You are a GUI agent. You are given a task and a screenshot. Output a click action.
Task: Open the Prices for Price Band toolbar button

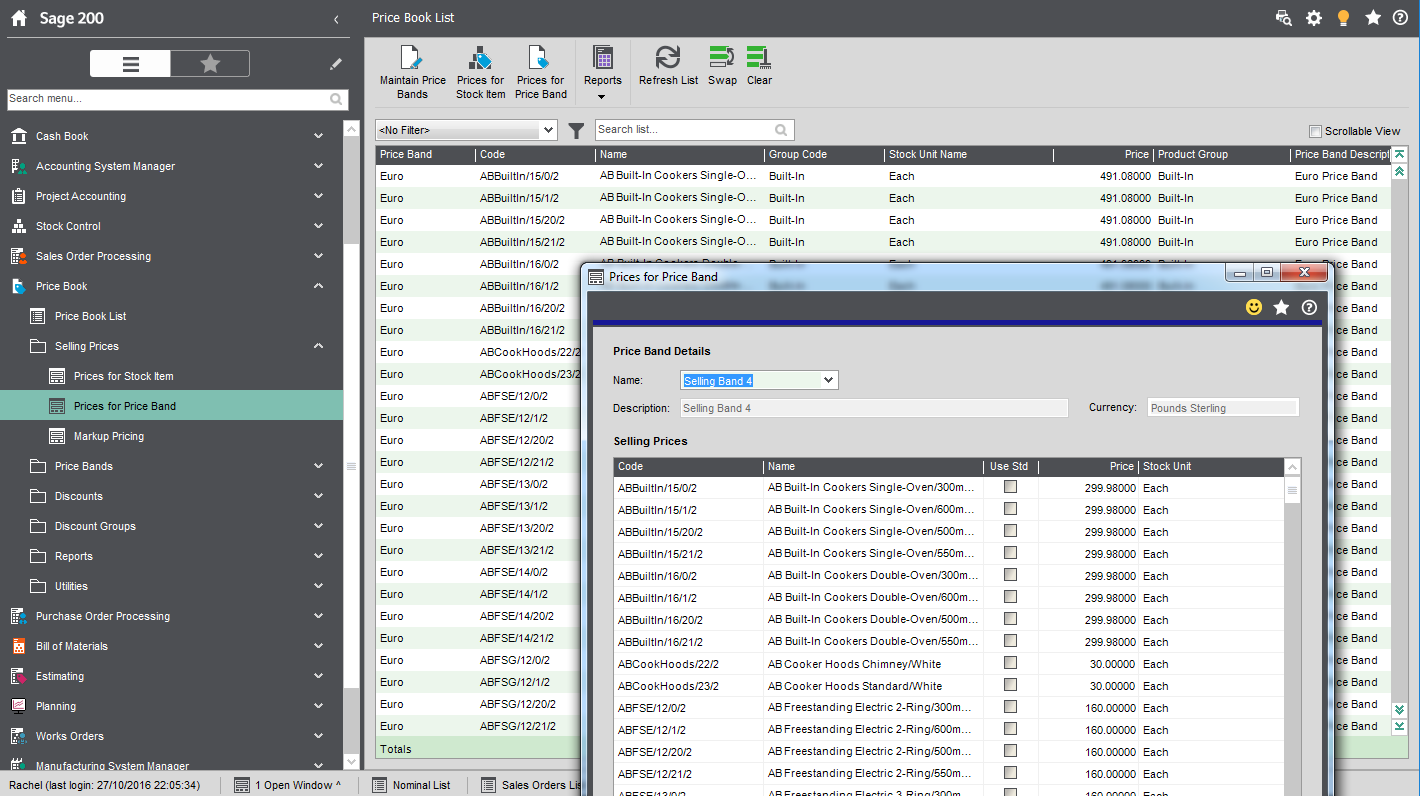(540, 72)
